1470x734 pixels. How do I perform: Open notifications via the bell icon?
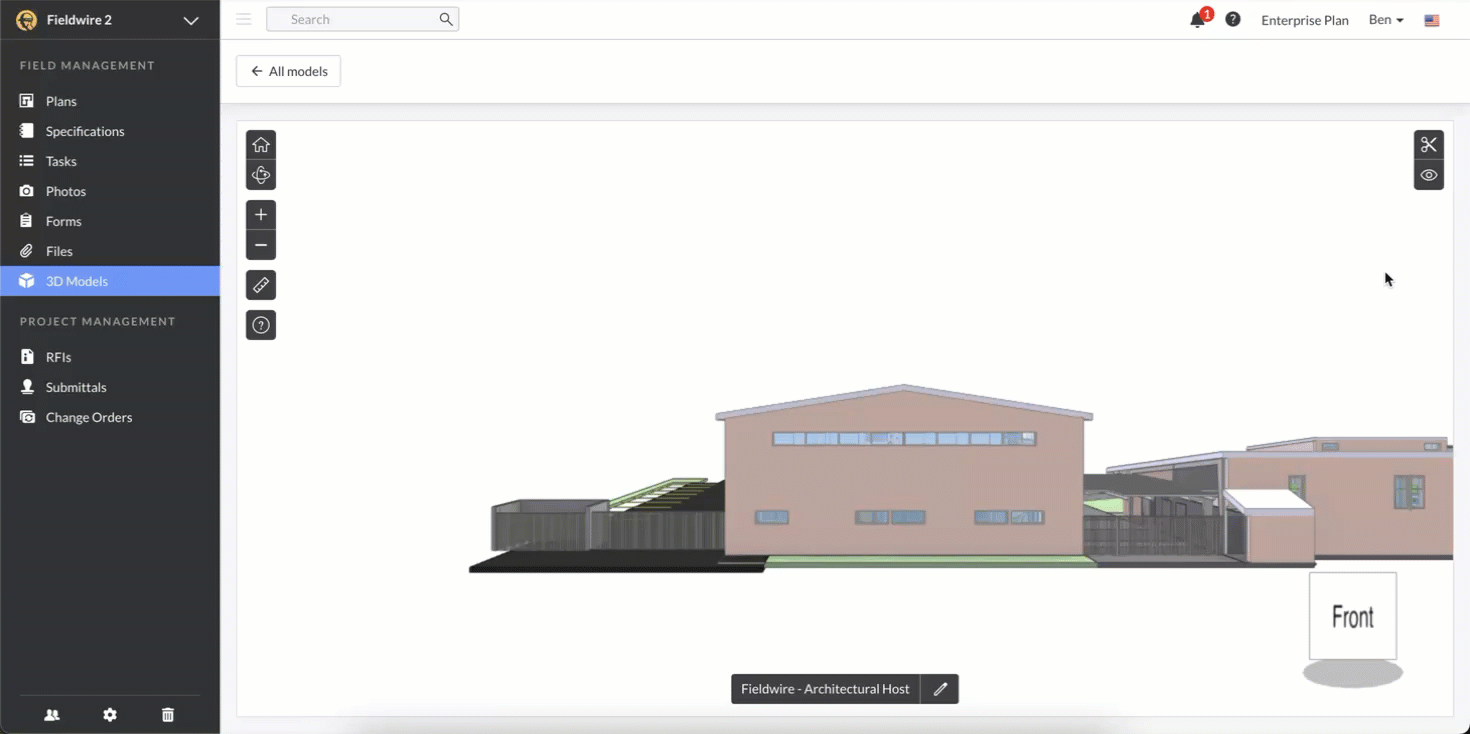coord(1197,19)
